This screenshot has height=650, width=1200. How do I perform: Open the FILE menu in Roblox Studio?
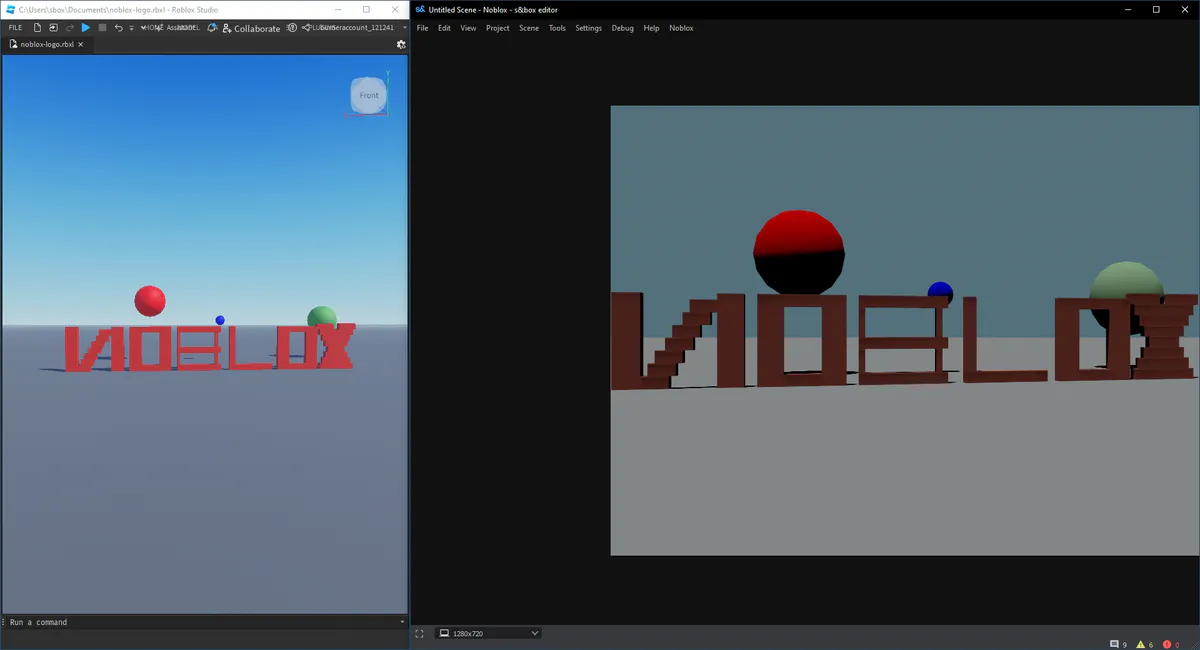click(x=15, y=28)
